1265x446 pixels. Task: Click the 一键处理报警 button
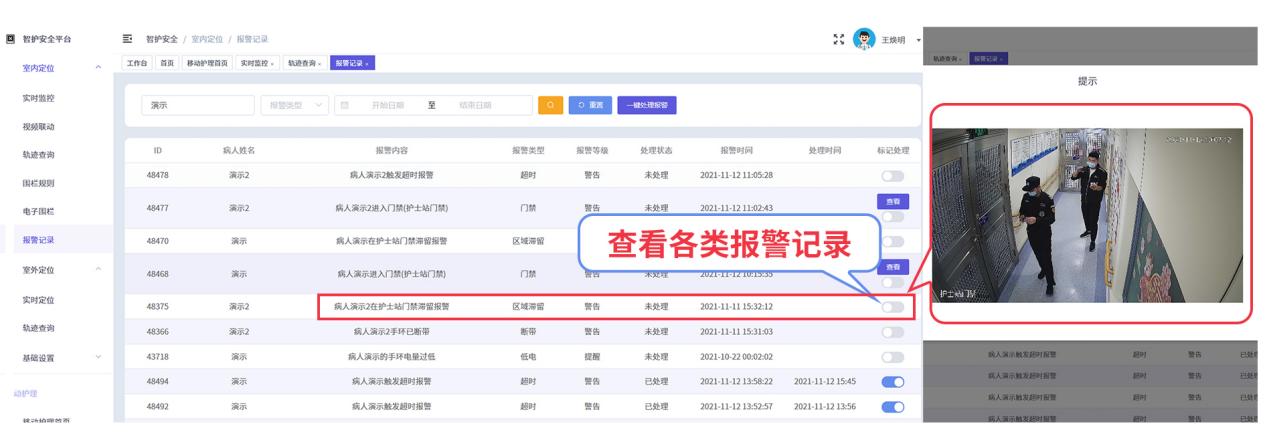pyautogui.click(x=647, y=106)
